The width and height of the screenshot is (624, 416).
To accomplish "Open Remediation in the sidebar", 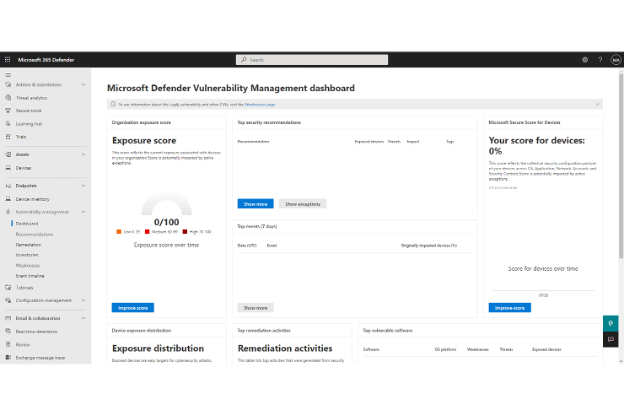I will pyautogui.click(x=29, y=245).
